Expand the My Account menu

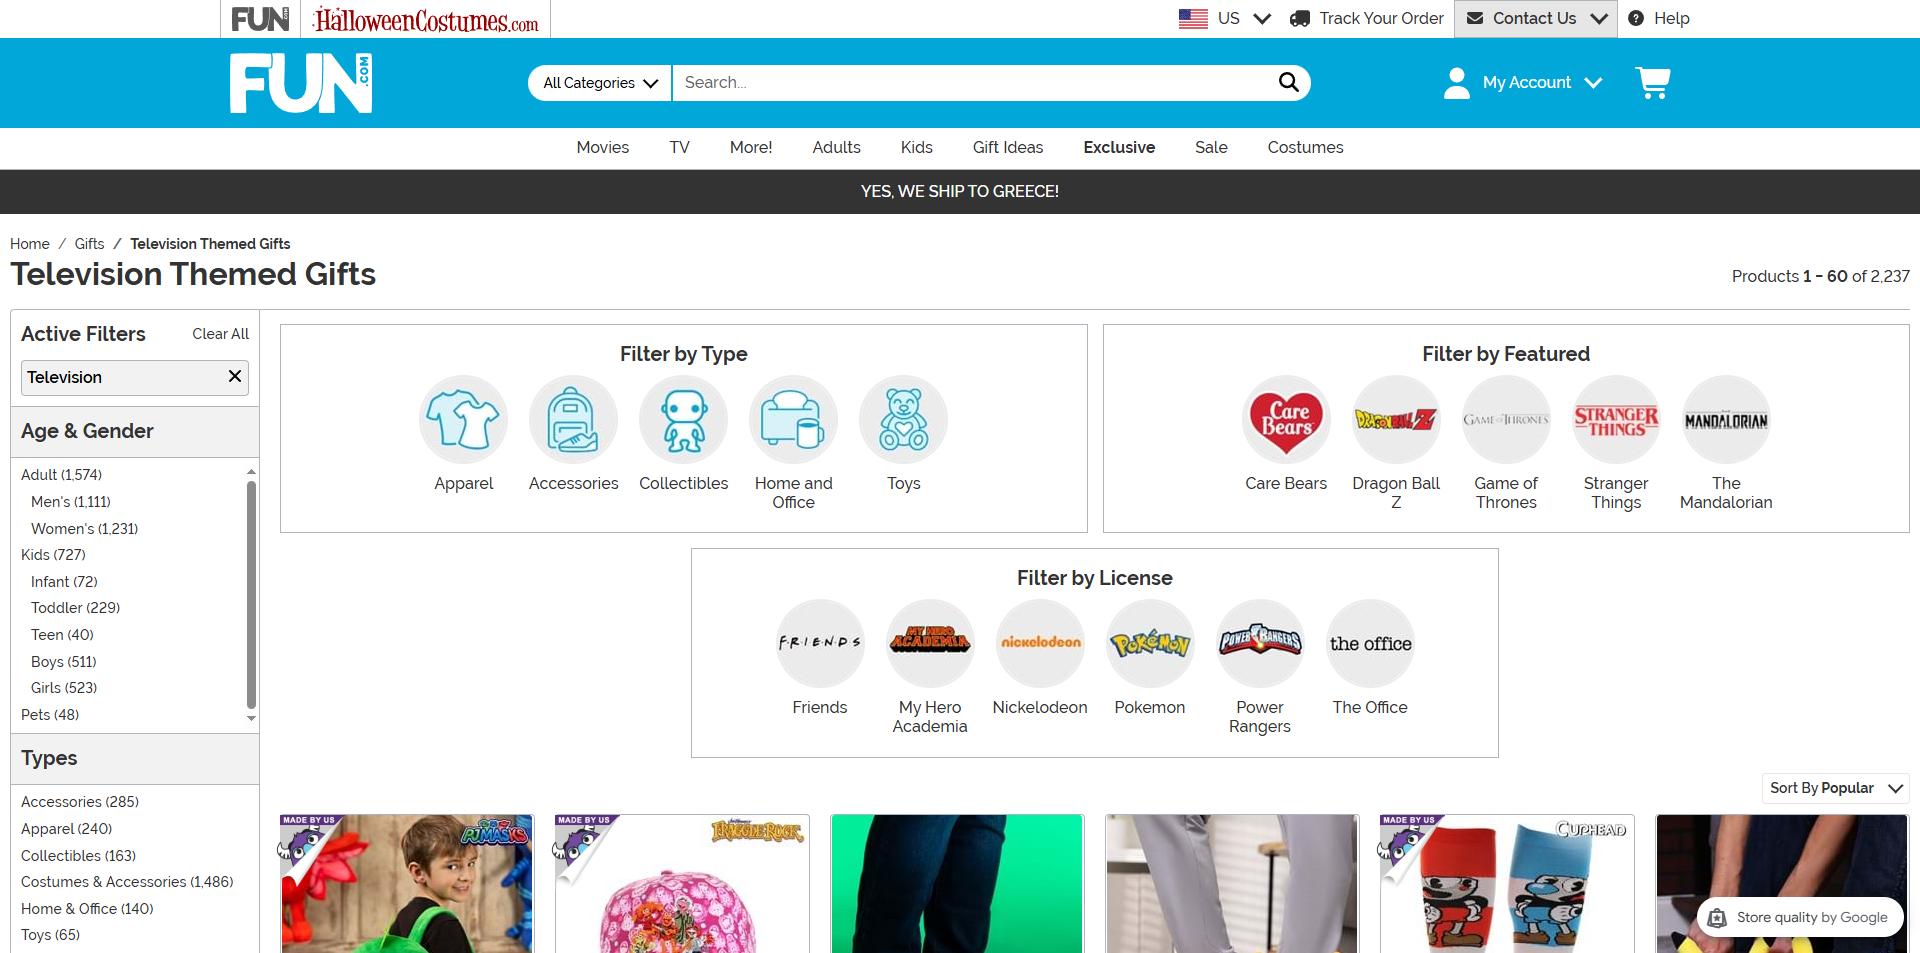click(x=1524, y=83)
